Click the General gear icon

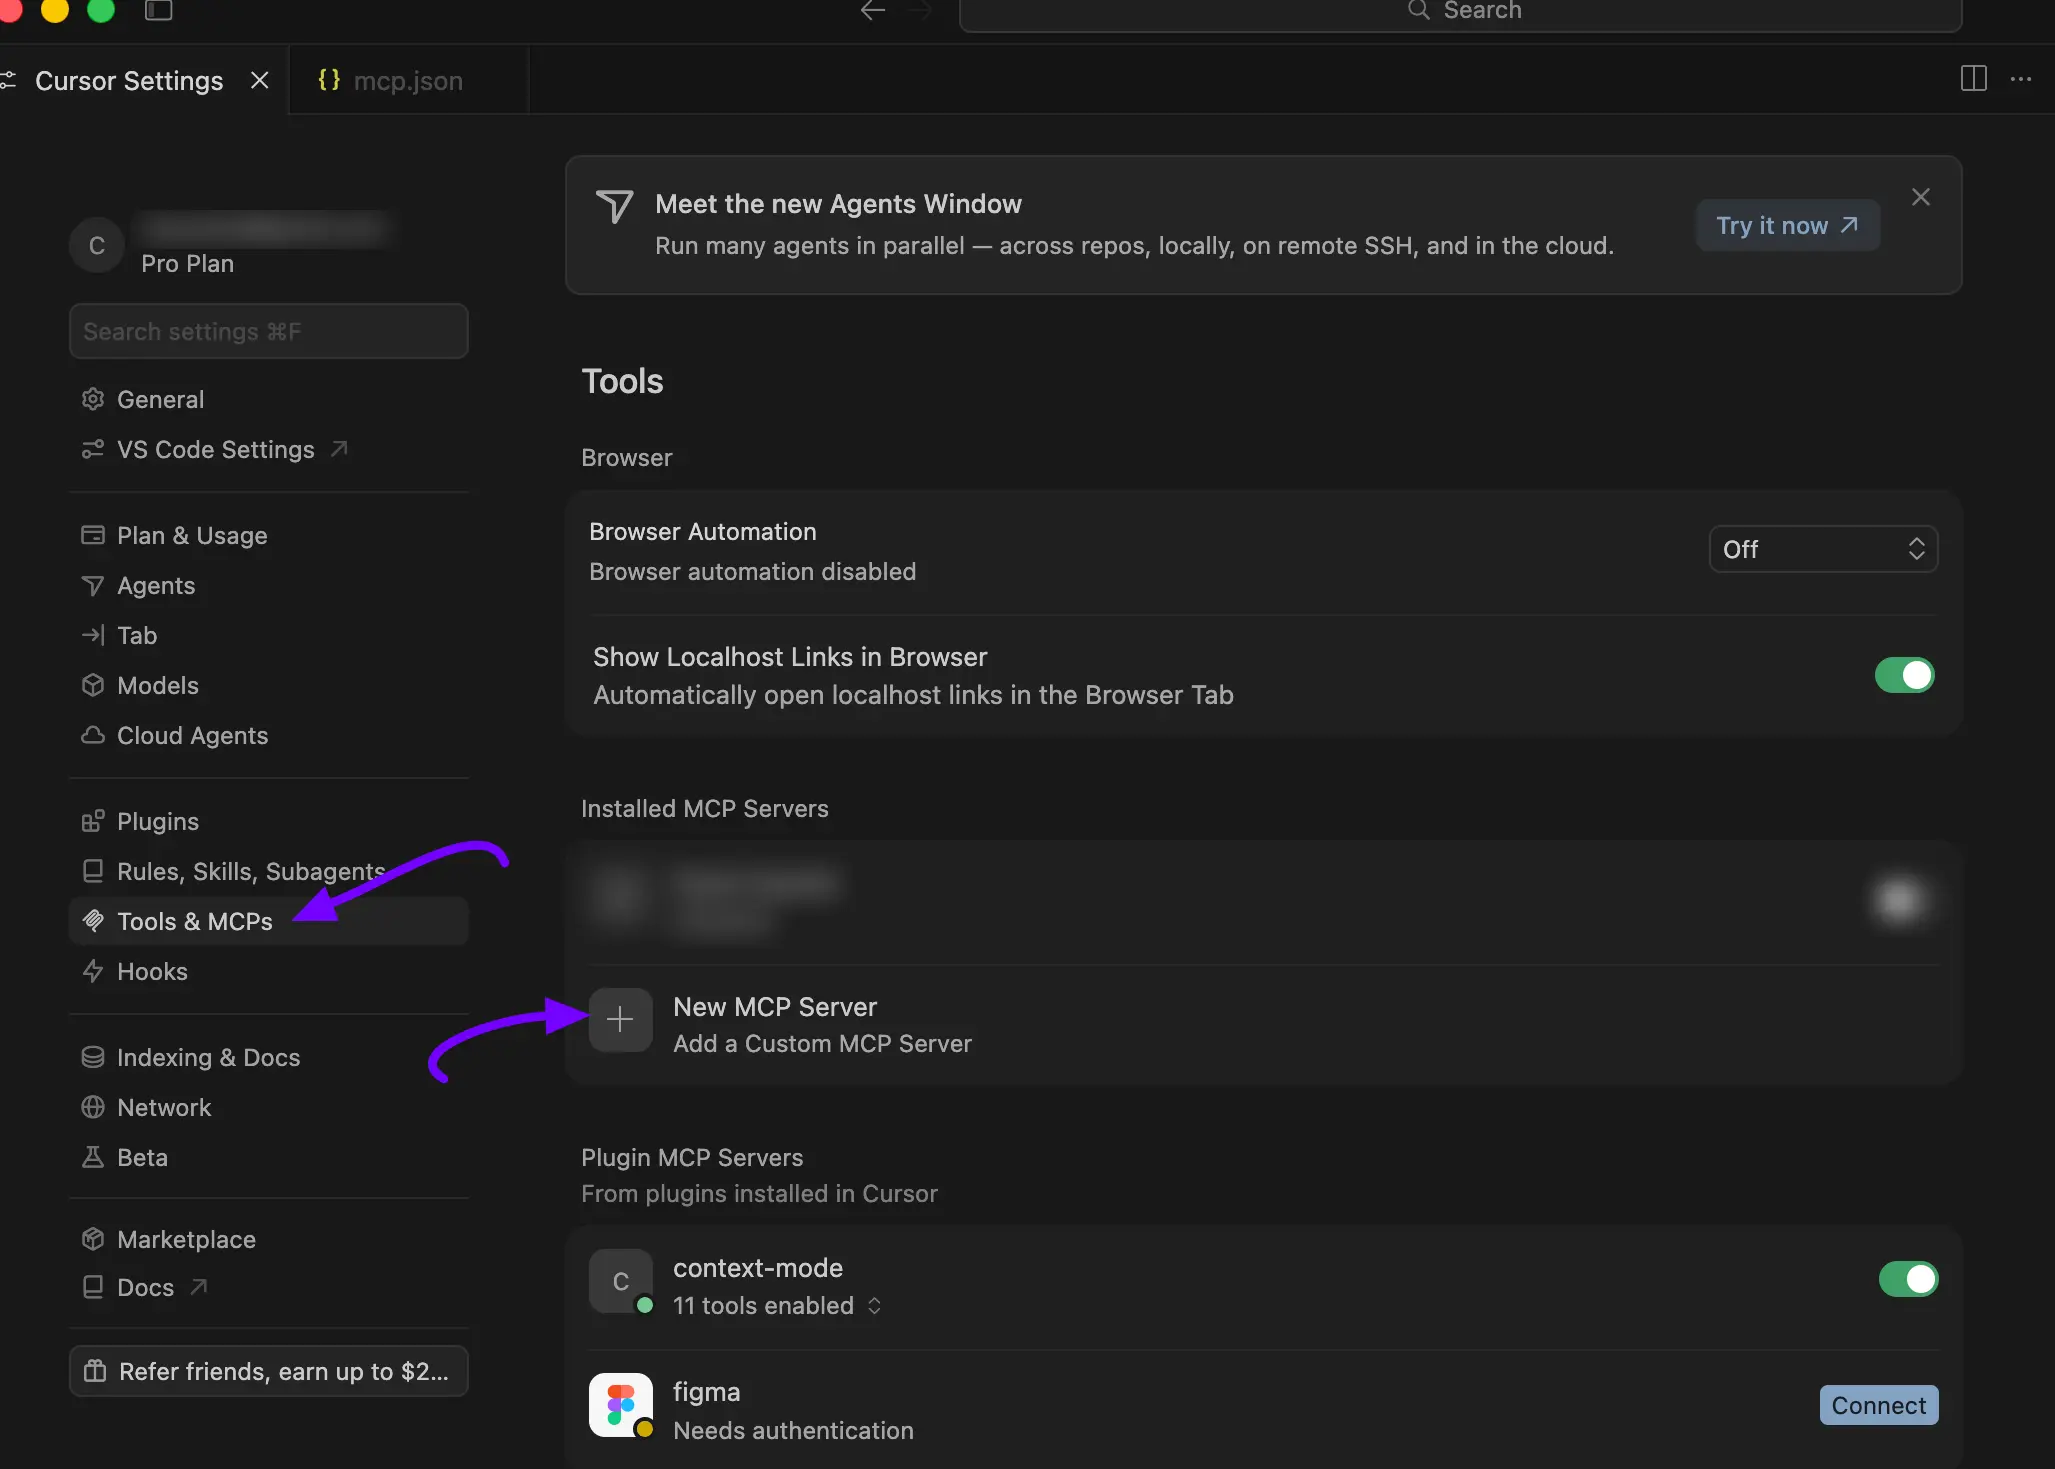coord(93,399)
